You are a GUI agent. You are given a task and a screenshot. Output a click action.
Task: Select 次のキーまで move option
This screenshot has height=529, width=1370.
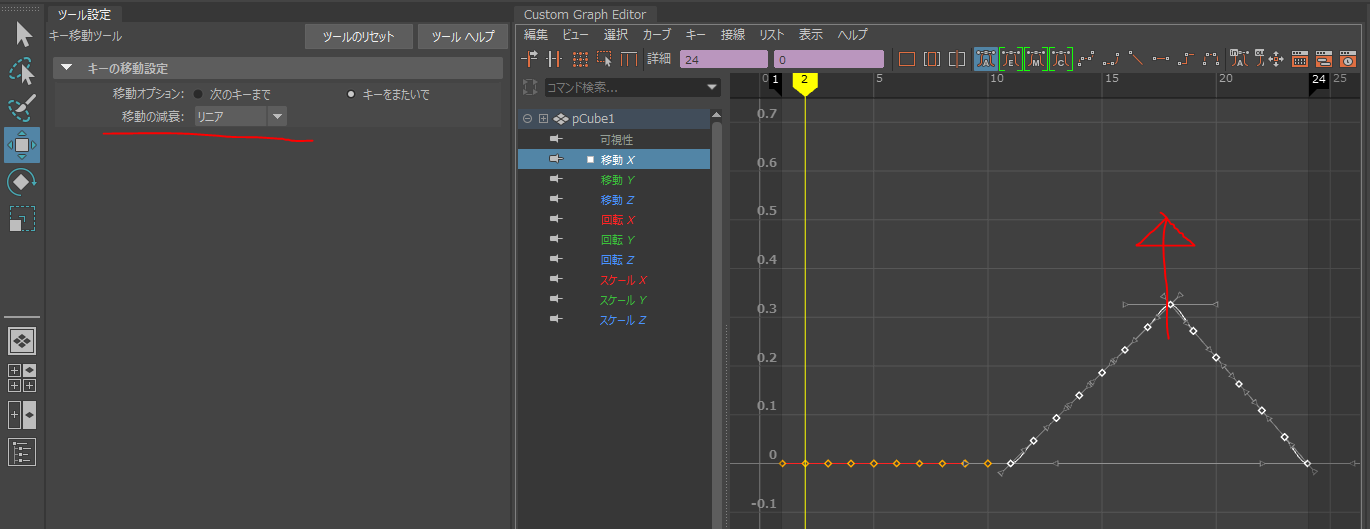tap(198, 94)
